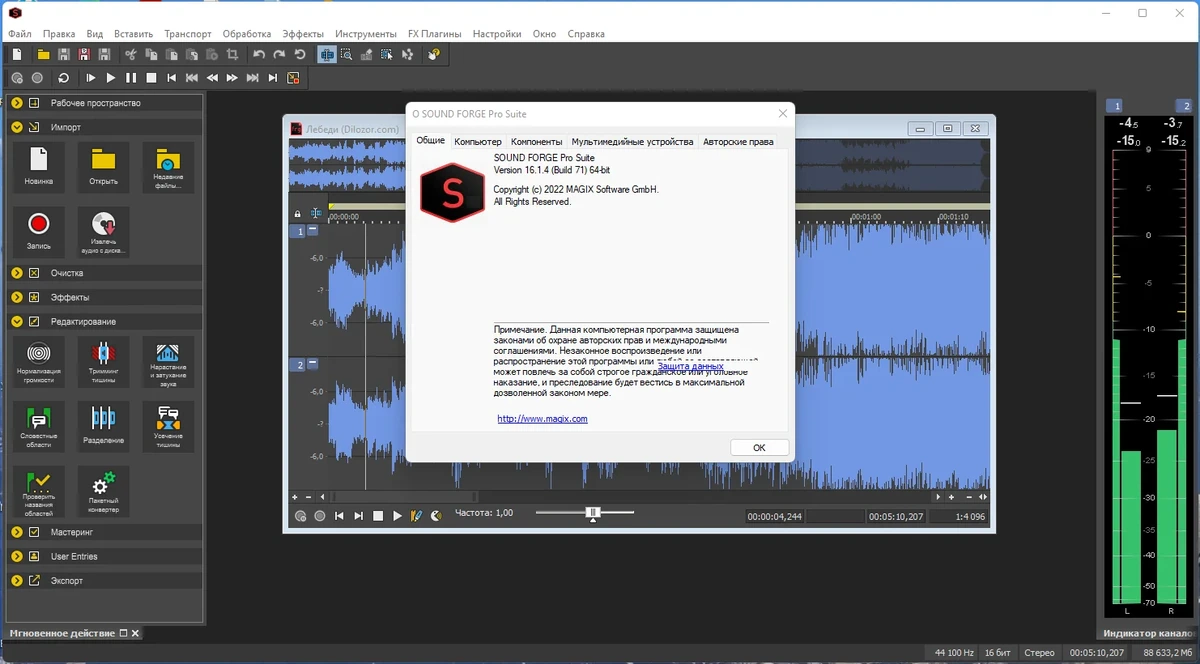The width and height of the screenshot is (1200, 664).
Task: Open the Транспорт menu
Action: point(188,33)
